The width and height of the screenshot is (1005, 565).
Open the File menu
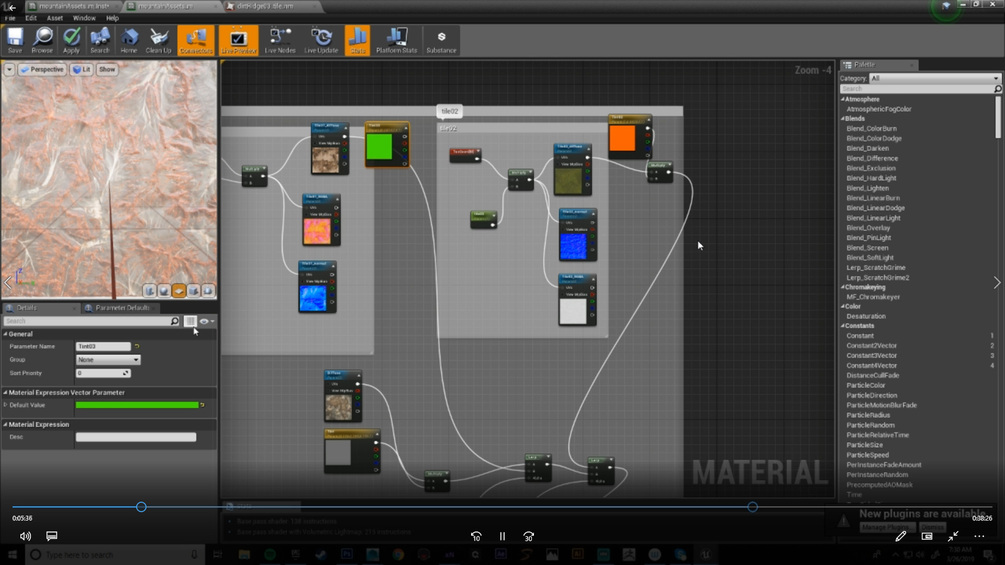click(x=10, y=18)
